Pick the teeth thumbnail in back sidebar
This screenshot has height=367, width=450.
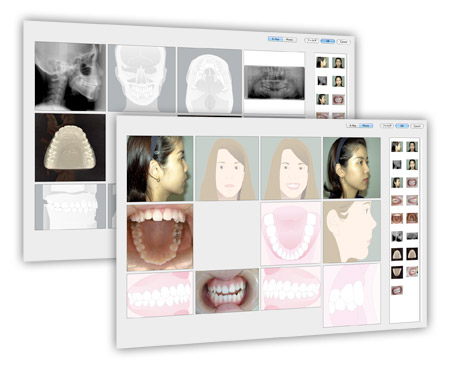point(338,100)
